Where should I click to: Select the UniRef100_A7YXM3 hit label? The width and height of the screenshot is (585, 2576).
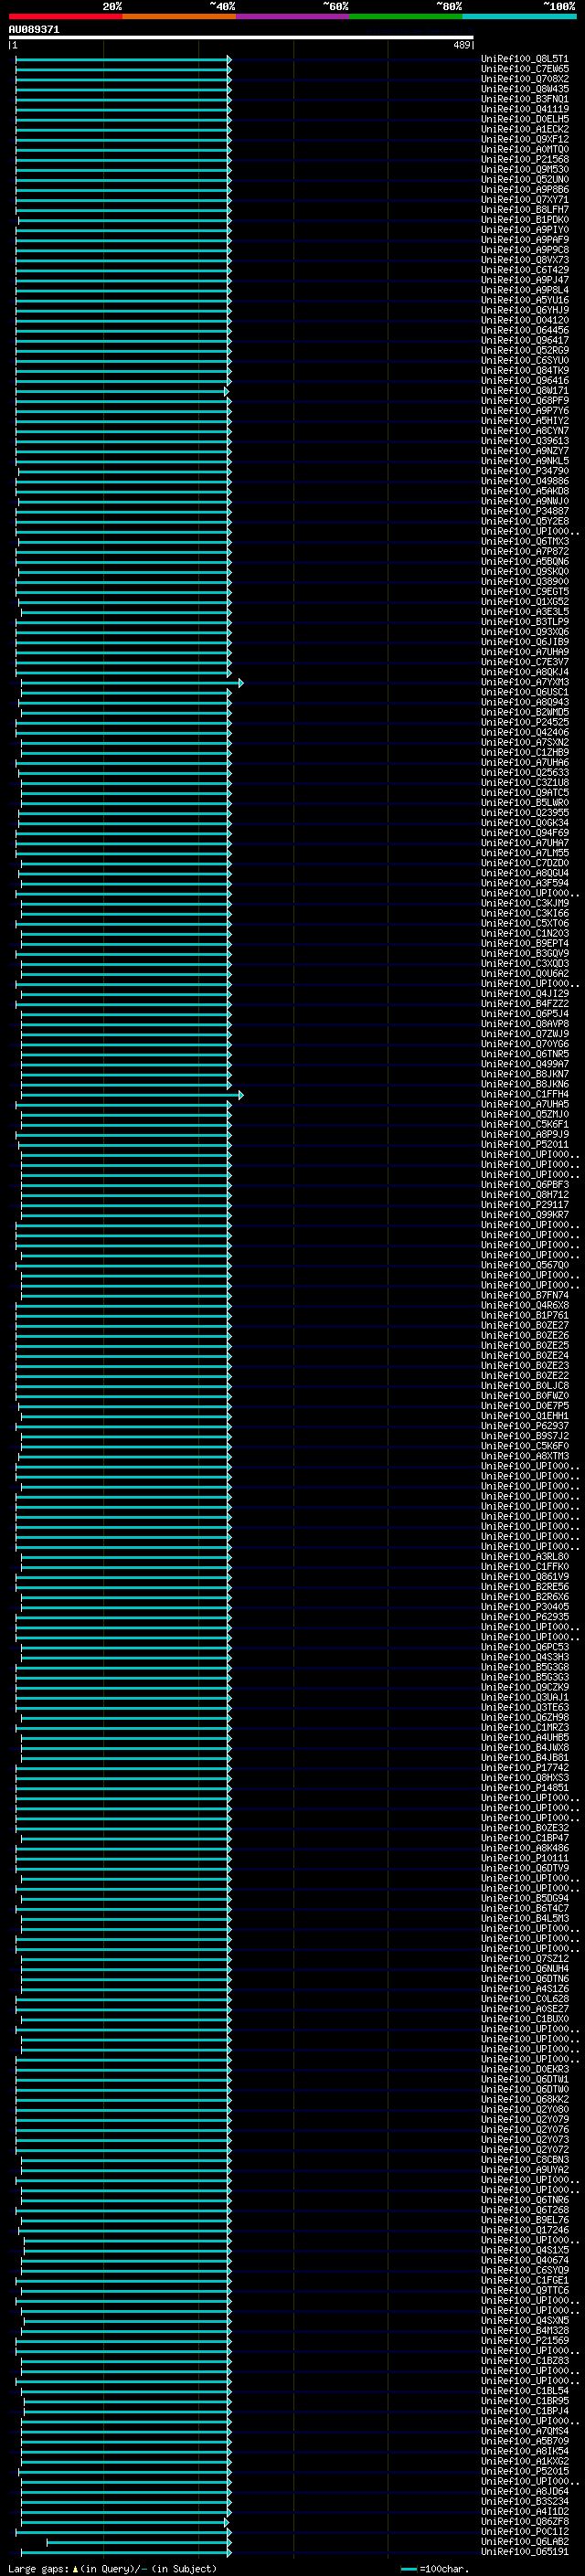pyautogui.click(x=524, y=683)
